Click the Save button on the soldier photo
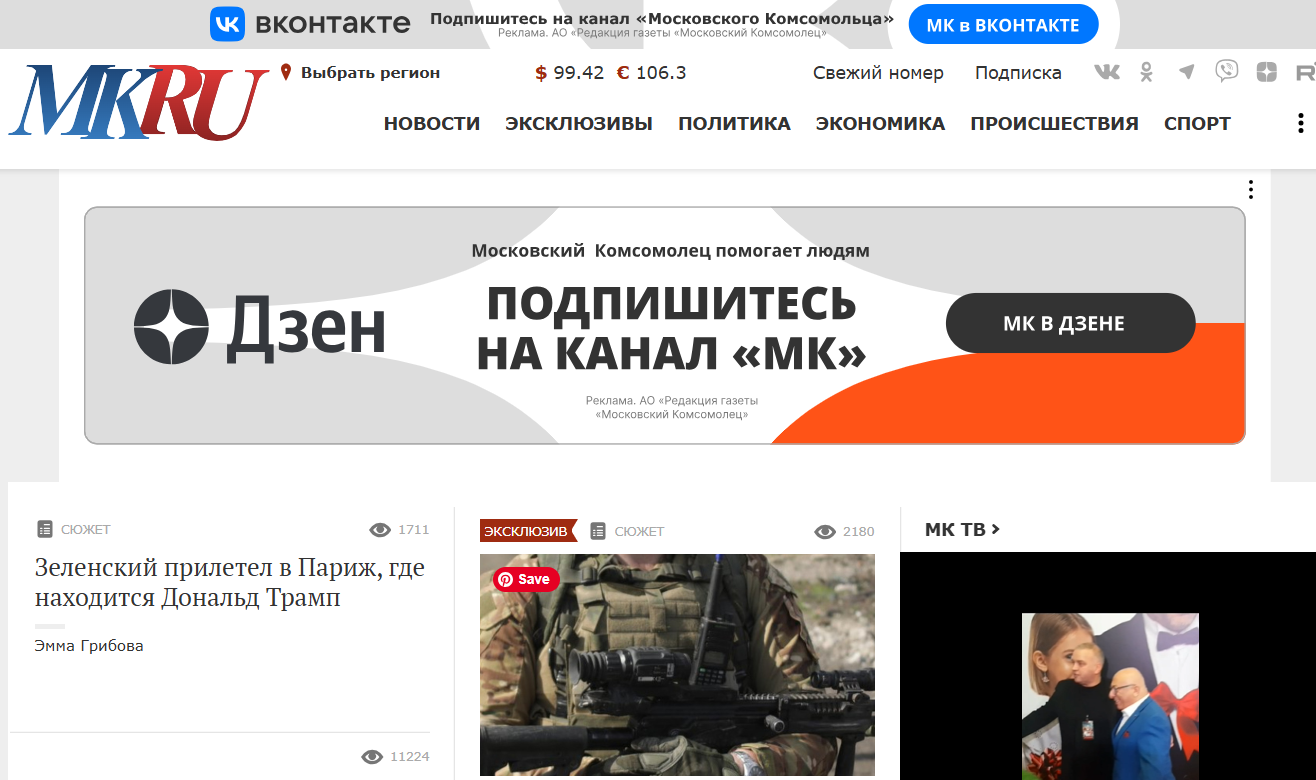The width and height of the screenshot is (1316, 780). point(525,579)
